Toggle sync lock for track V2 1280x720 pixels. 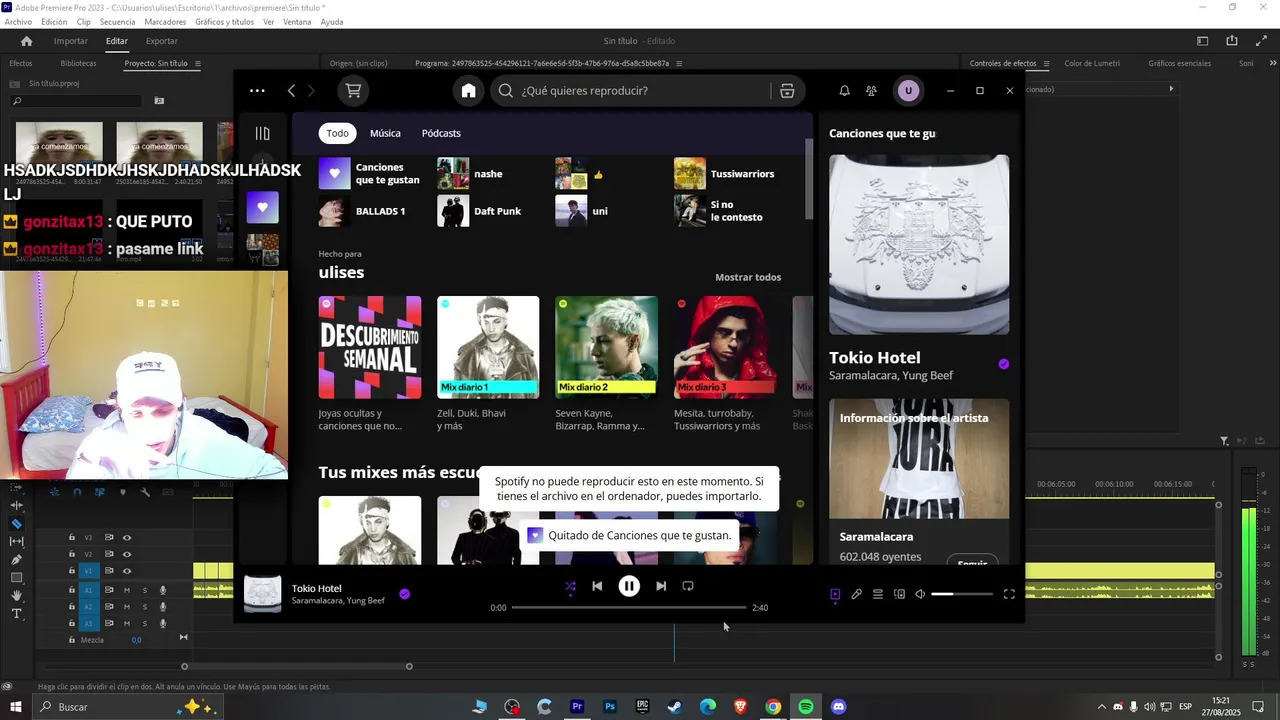pyautogui.click(x=109, y=554)
